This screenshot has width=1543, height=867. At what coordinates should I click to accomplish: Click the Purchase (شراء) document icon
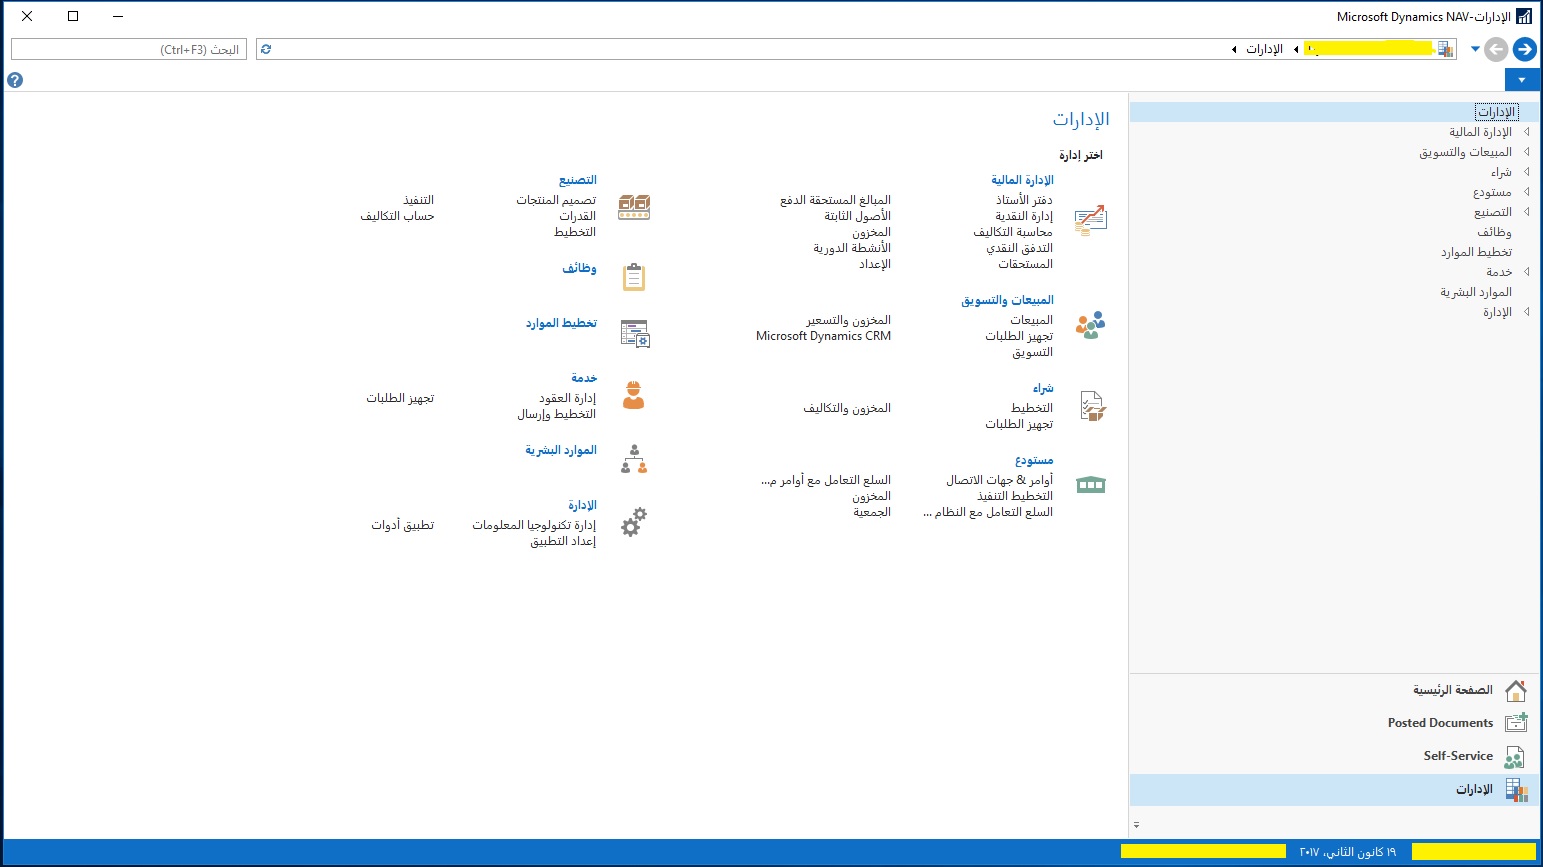tap(1092, 406)
